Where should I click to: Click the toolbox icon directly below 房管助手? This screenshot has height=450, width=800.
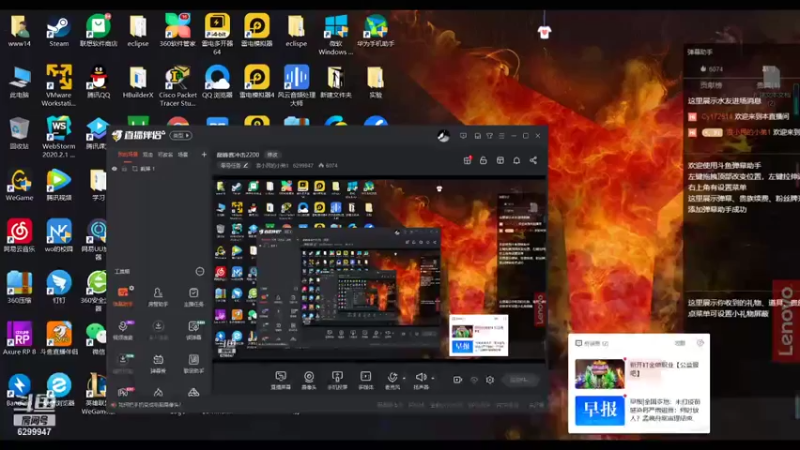[x=158, y=330]
